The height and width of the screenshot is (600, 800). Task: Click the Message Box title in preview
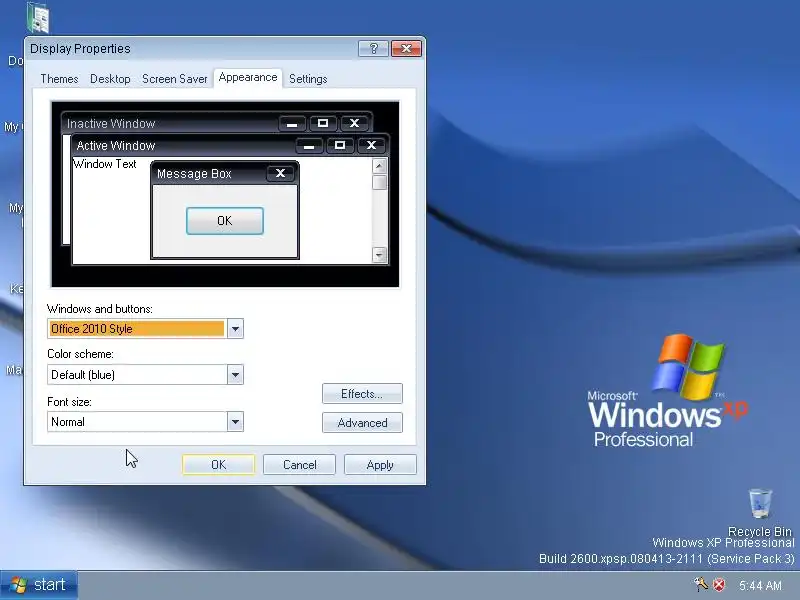(x=194, y=174)
